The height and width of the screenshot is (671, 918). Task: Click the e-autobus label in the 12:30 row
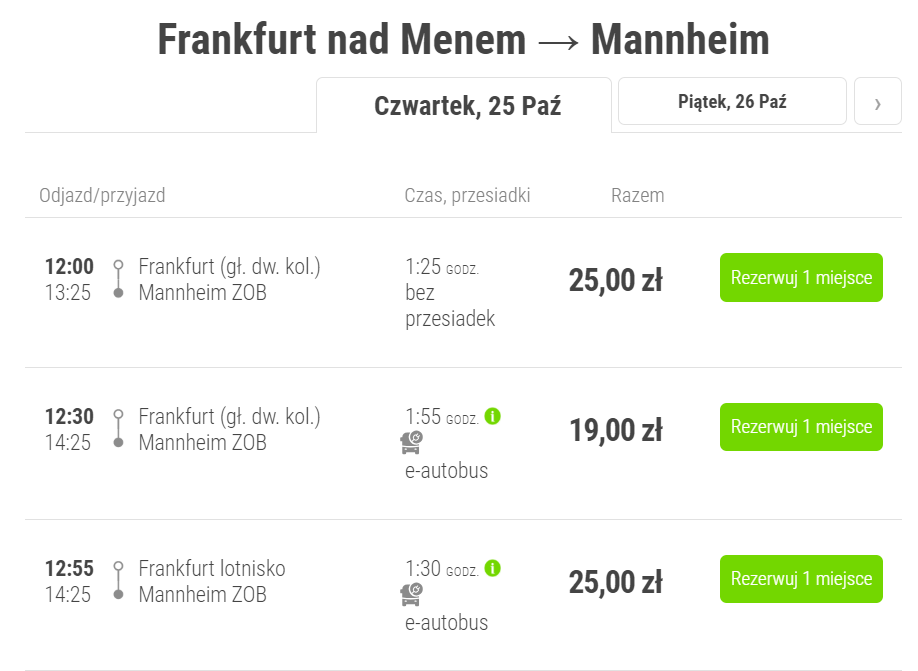446,471
